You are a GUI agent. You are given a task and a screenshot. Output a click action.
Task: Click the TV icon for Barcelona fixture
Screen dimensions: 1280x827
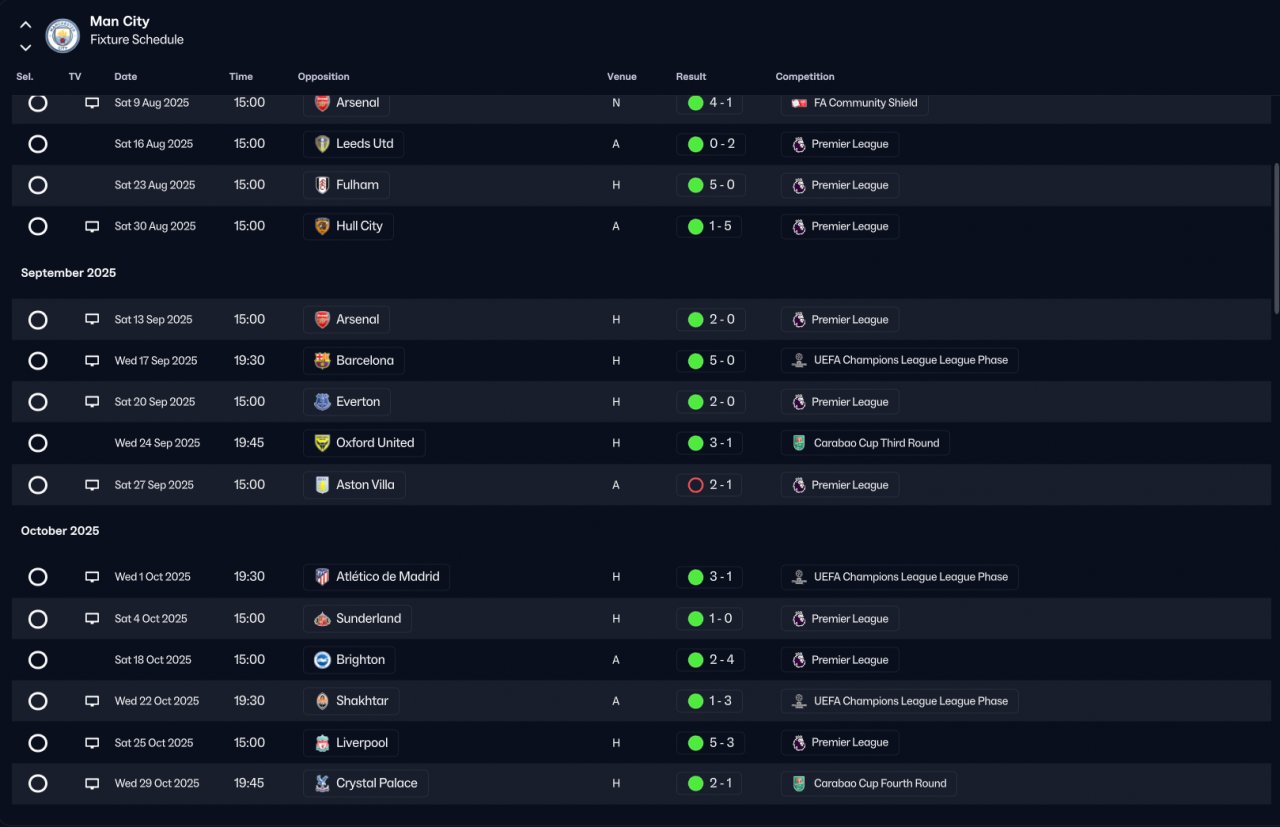(92, 361)
